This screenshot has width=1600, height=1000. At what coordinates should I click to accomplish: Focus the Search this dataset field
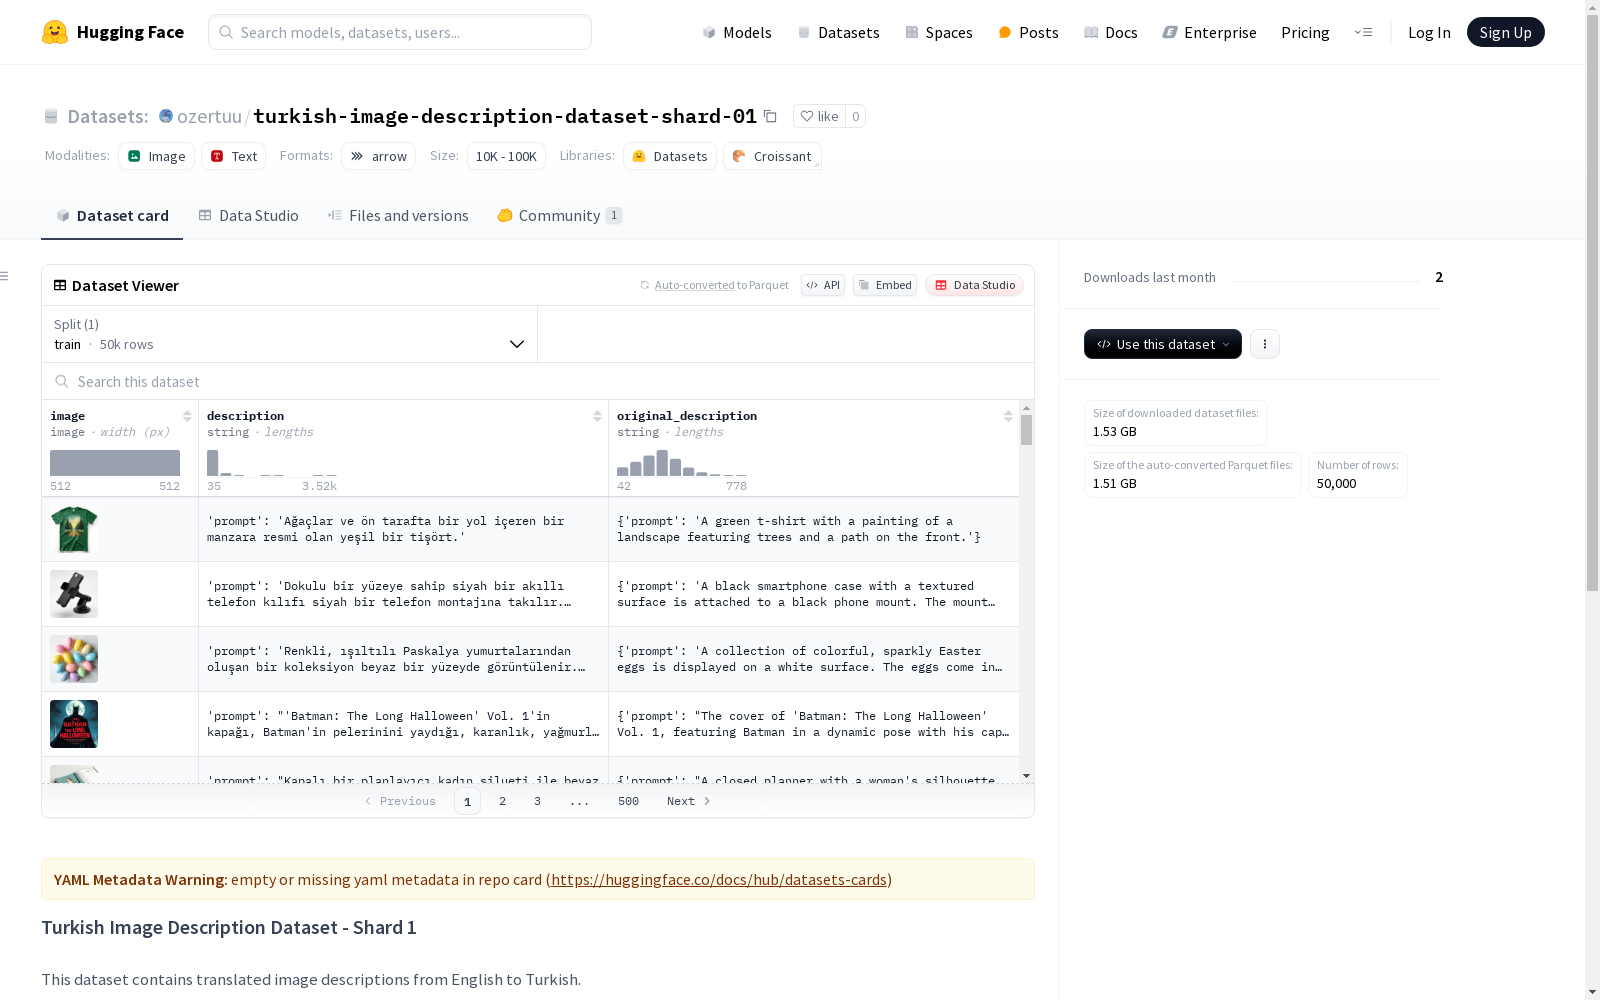click(538, 381)
